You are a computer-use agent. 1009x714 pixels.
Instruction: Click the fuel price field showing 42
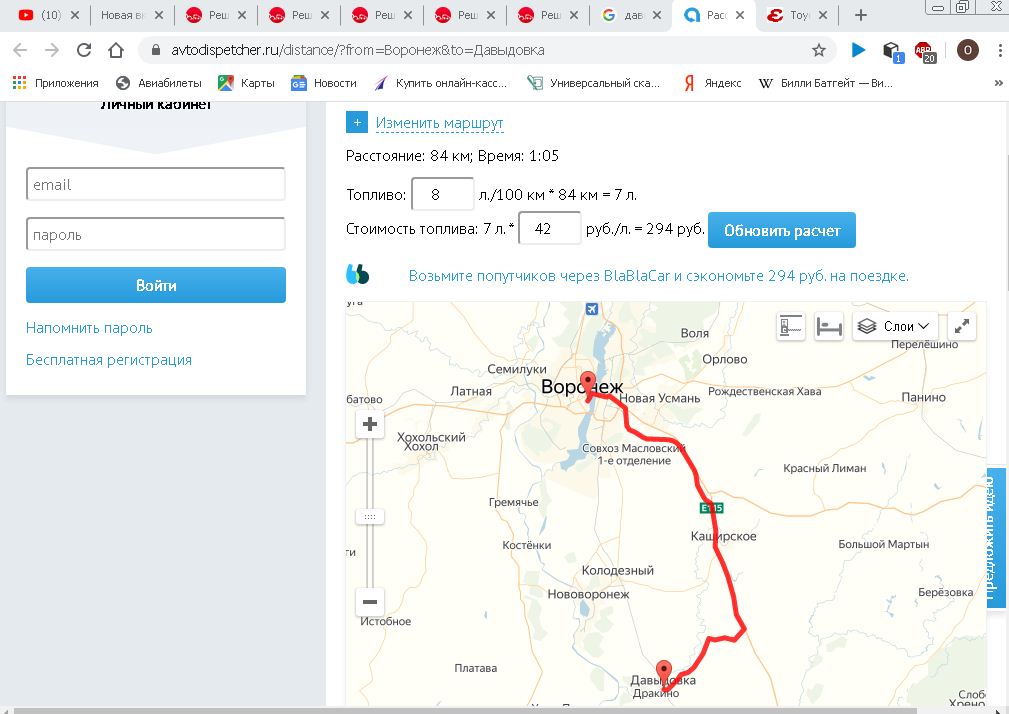[550, 228]
